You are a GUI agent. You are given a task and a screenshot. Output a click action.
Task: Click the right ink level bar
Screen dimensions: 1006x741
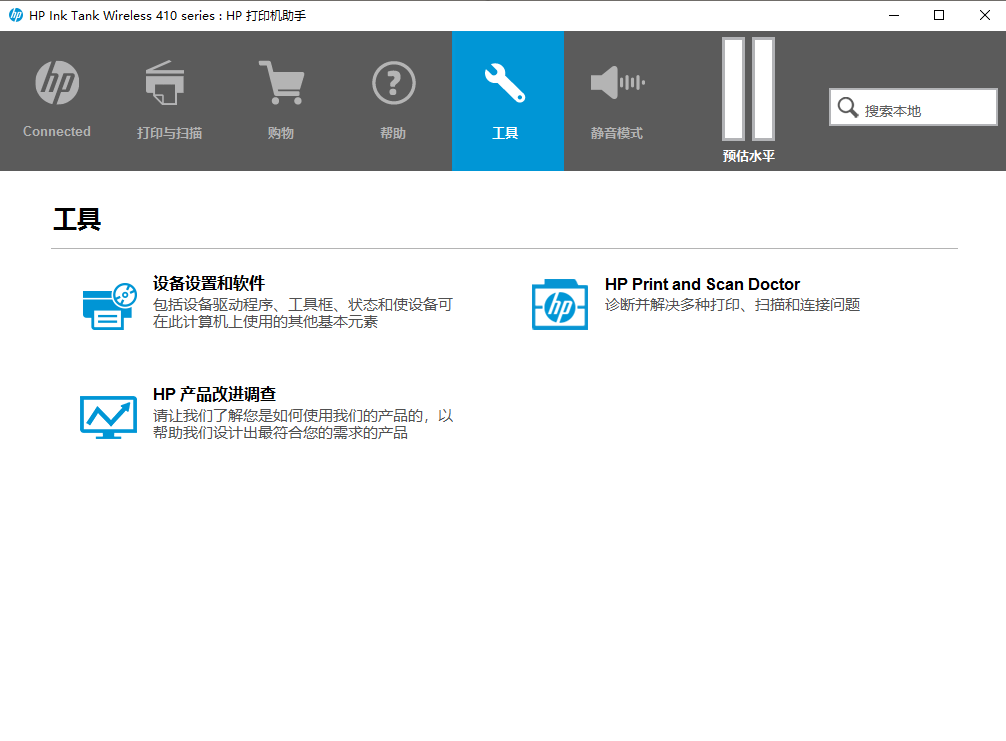[763, 88]
